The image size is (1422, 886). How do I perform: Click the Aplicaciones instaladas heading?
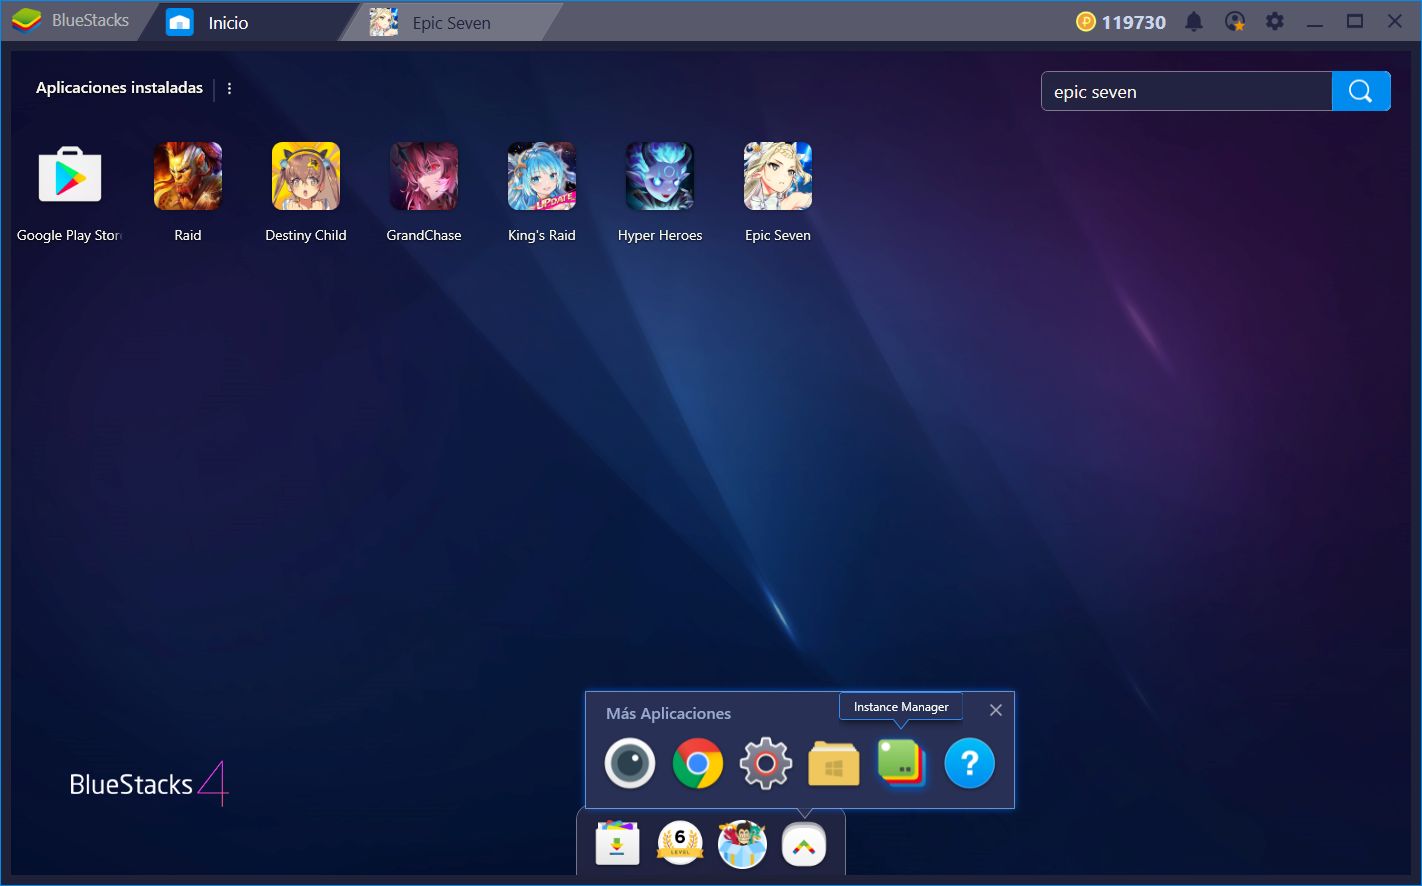[119, 88]
